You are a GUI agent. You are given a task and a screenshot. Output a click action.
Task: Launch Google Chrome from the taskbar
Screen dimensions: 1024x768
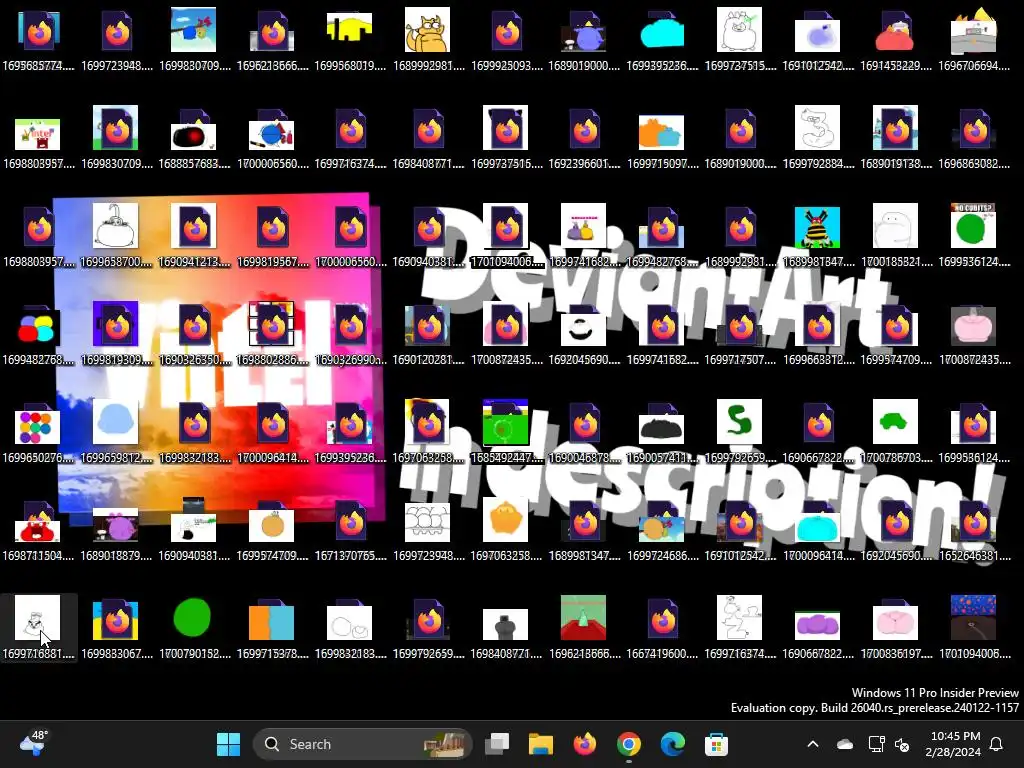(628, 744)
